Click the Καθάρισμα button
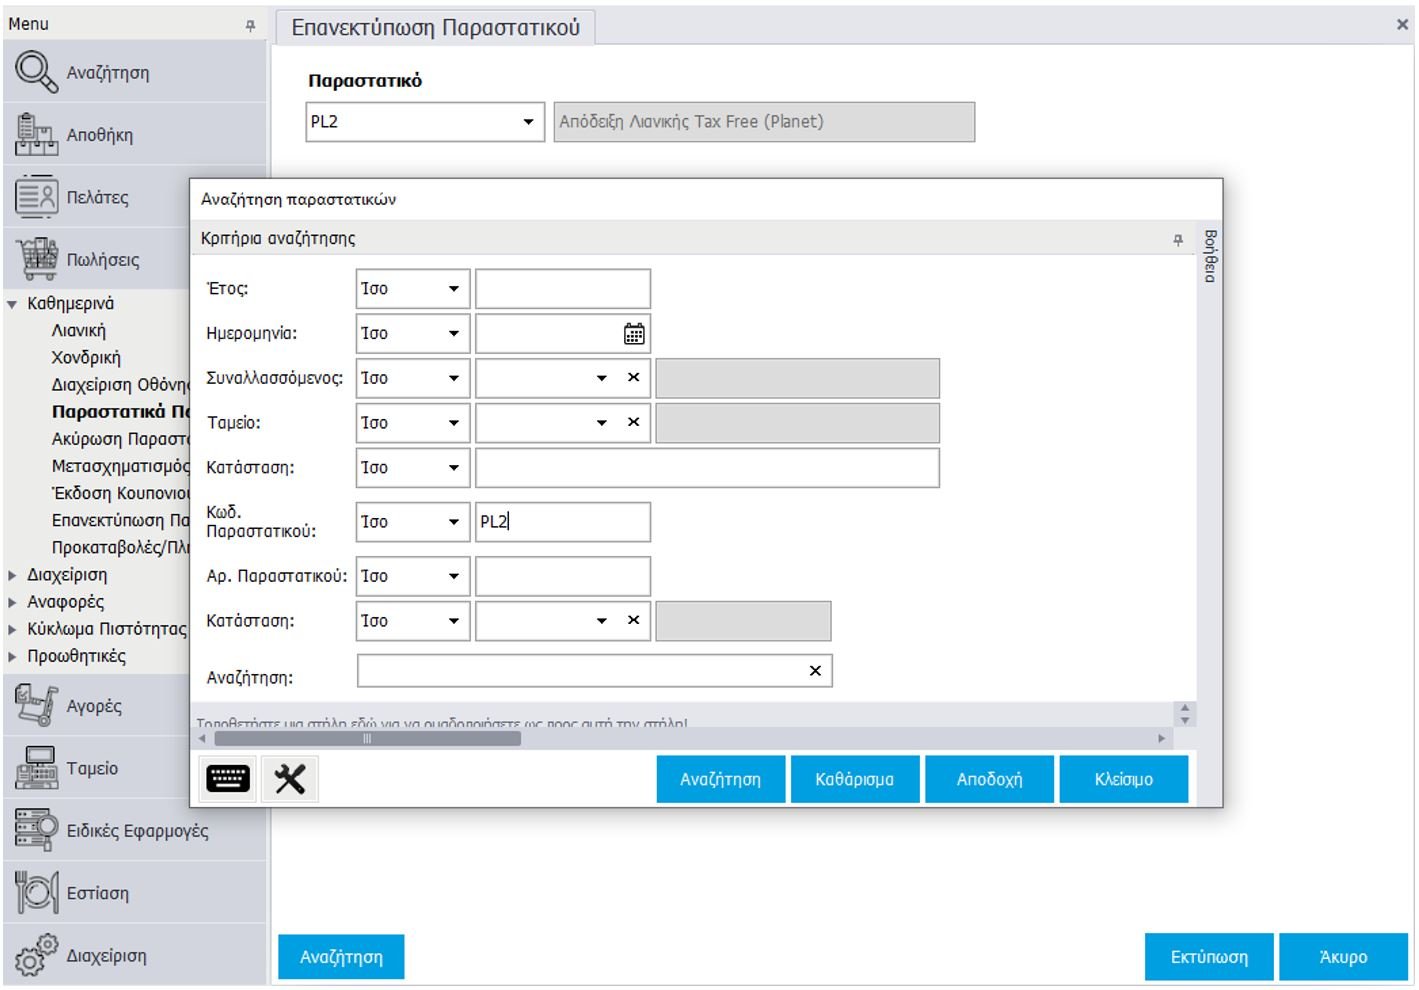This screenshot has width=1419, height=990. point(854,779)
